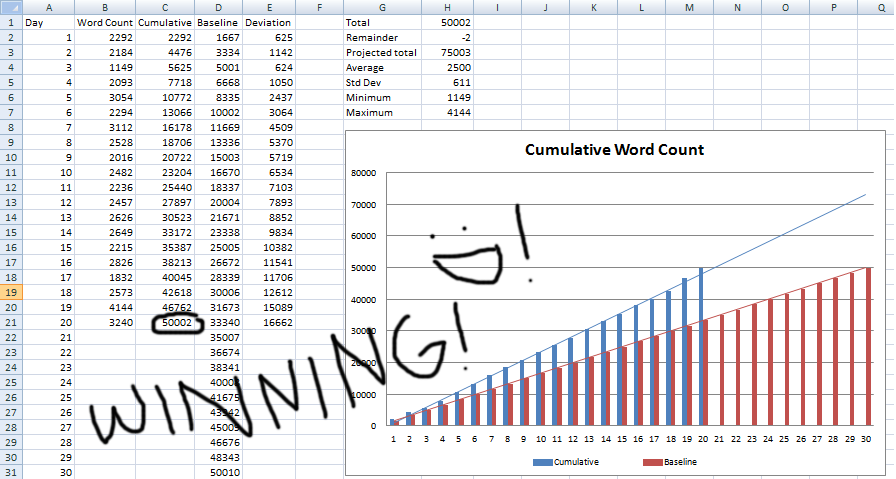896x479 pixels.
Task: Select the Projected total value 75003
Action: (447, 53)
